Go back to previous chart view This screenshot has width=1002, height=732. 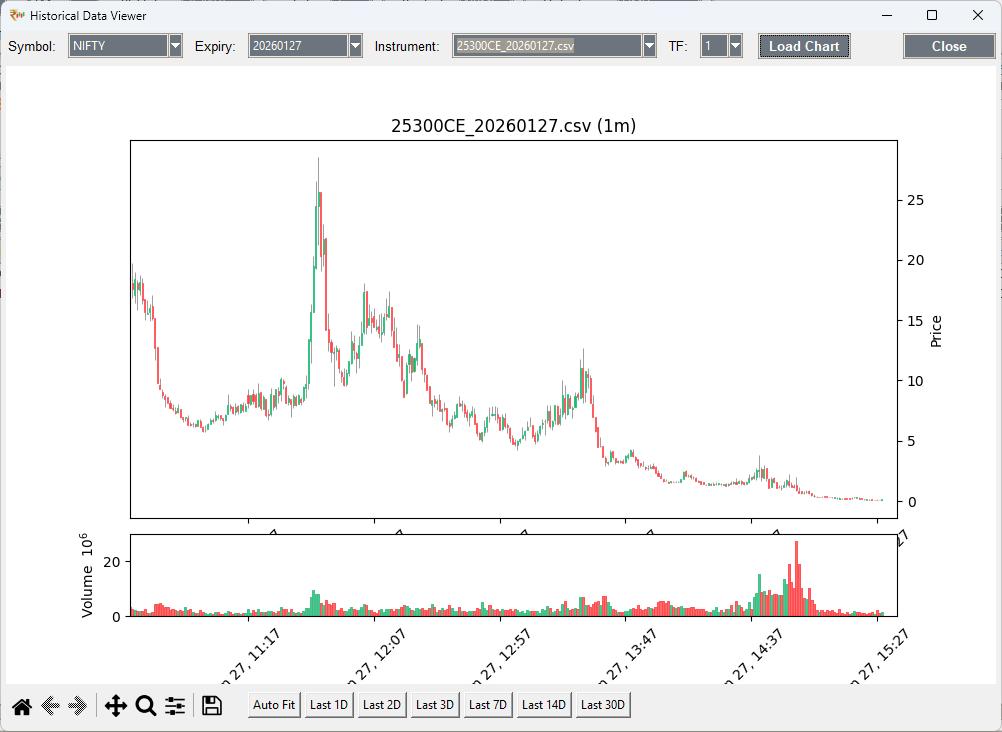(x=51, y=705)
